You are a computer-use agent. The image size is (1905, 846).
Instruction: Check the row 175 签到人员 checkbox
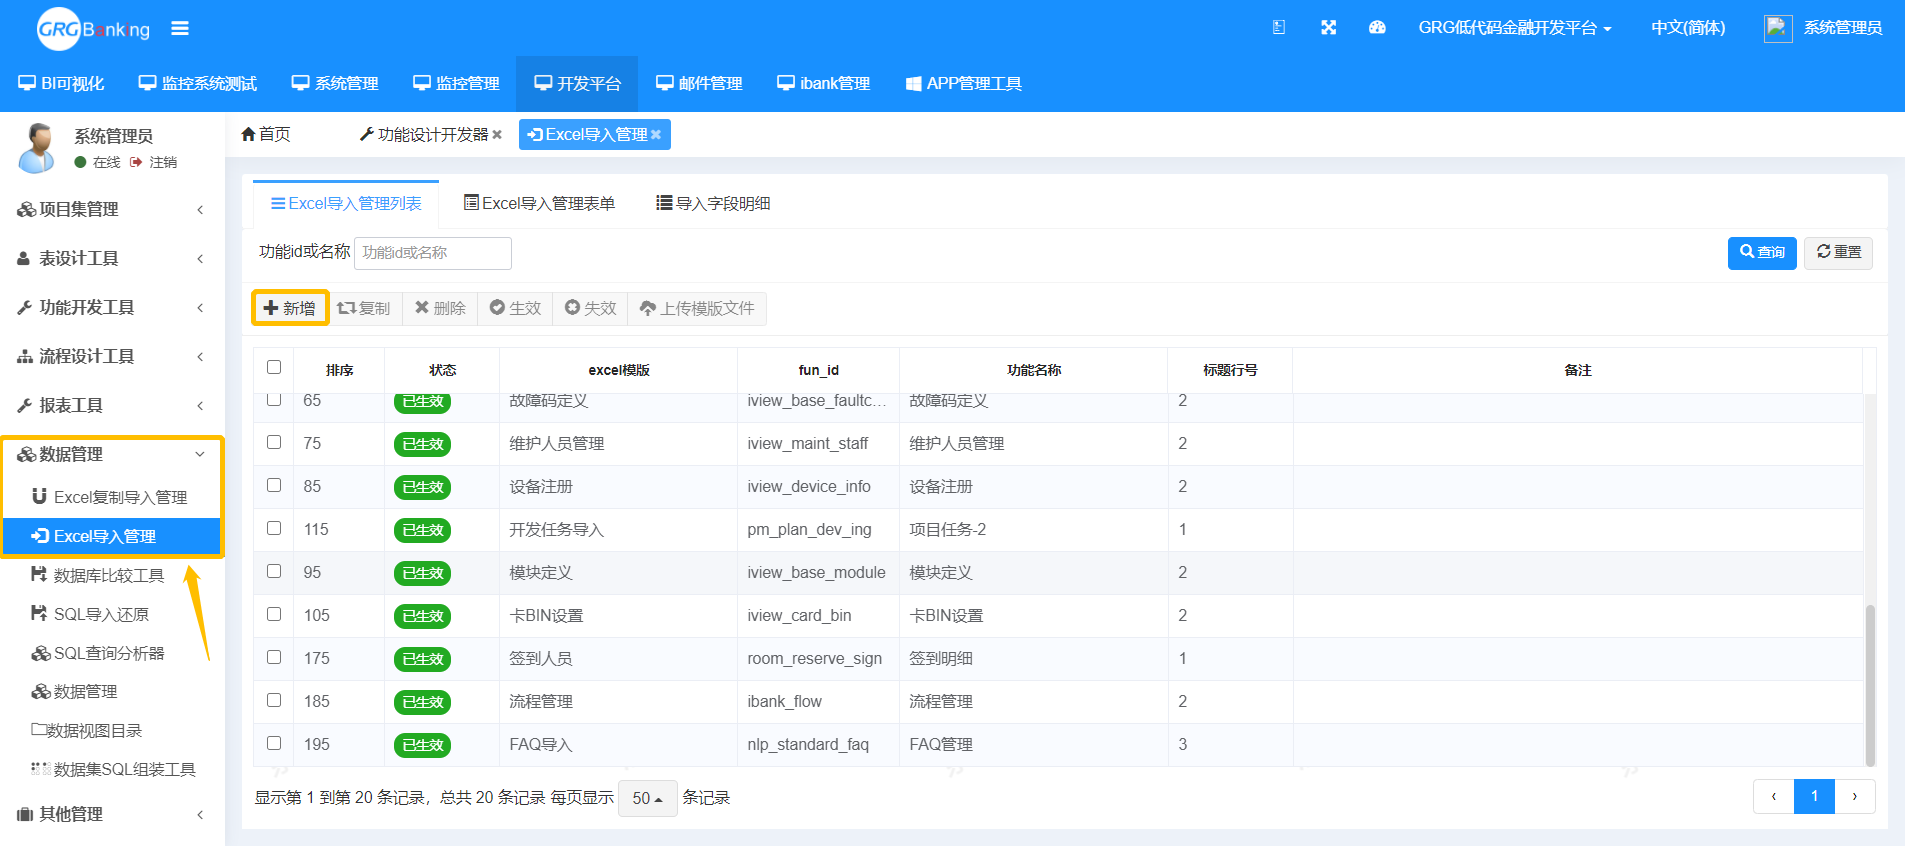(274, 657)
